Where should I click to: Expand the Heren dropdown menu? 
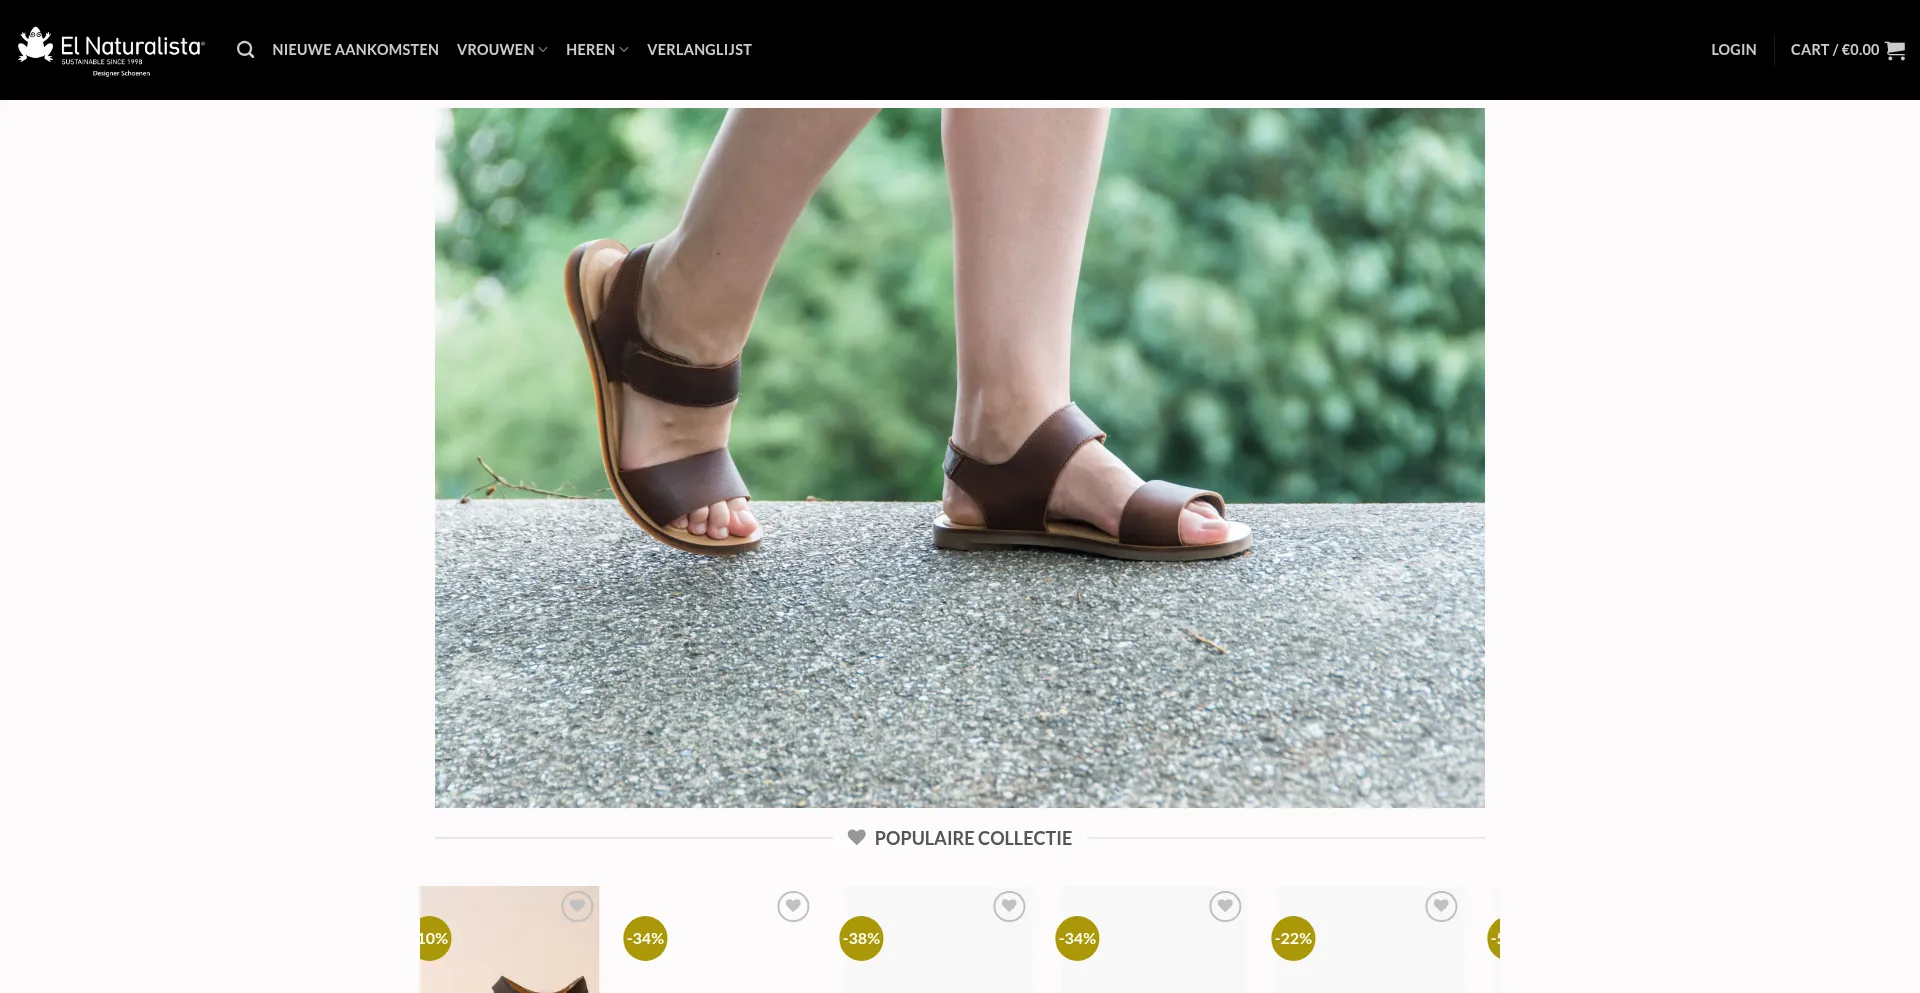597,50
